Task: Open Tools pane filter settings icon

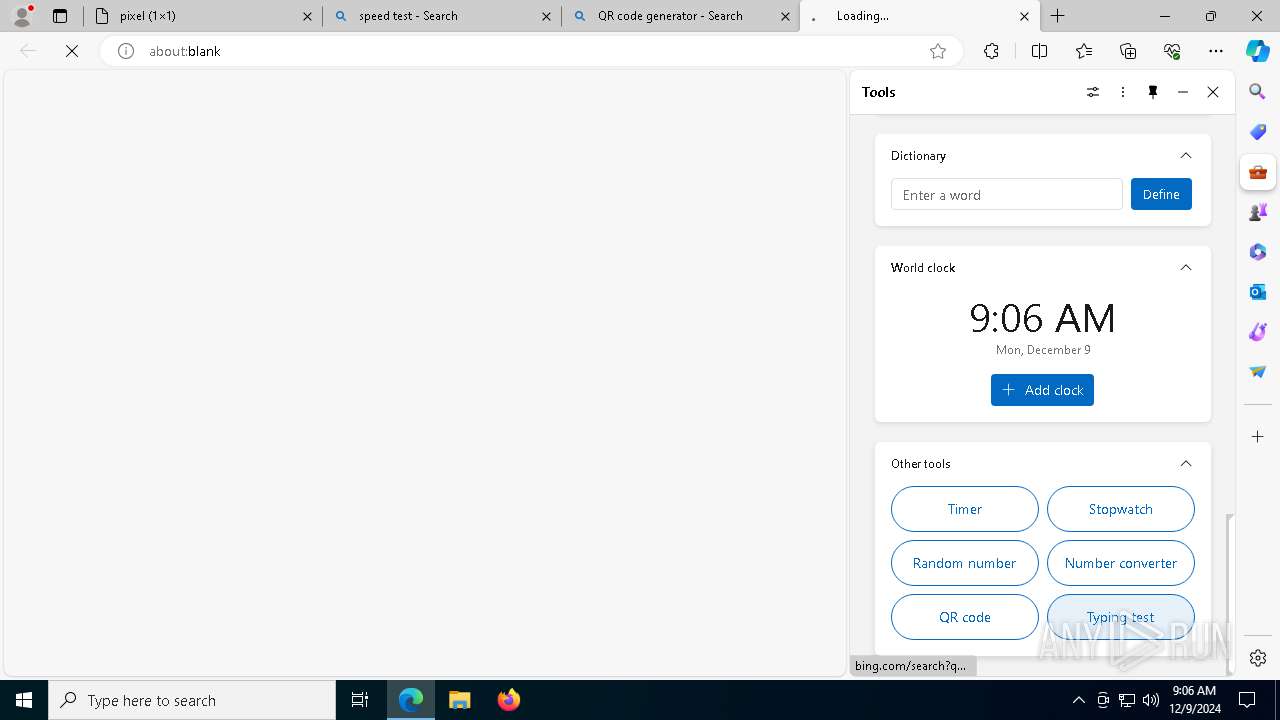Action: (x=1093, y=92)
